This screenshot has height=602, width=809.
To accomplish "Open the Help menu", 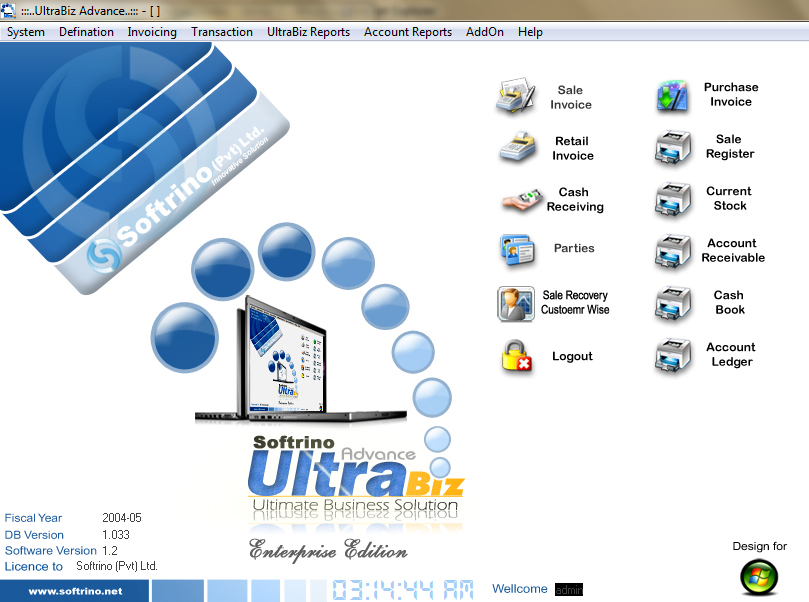I will click(x=530, y=32).
